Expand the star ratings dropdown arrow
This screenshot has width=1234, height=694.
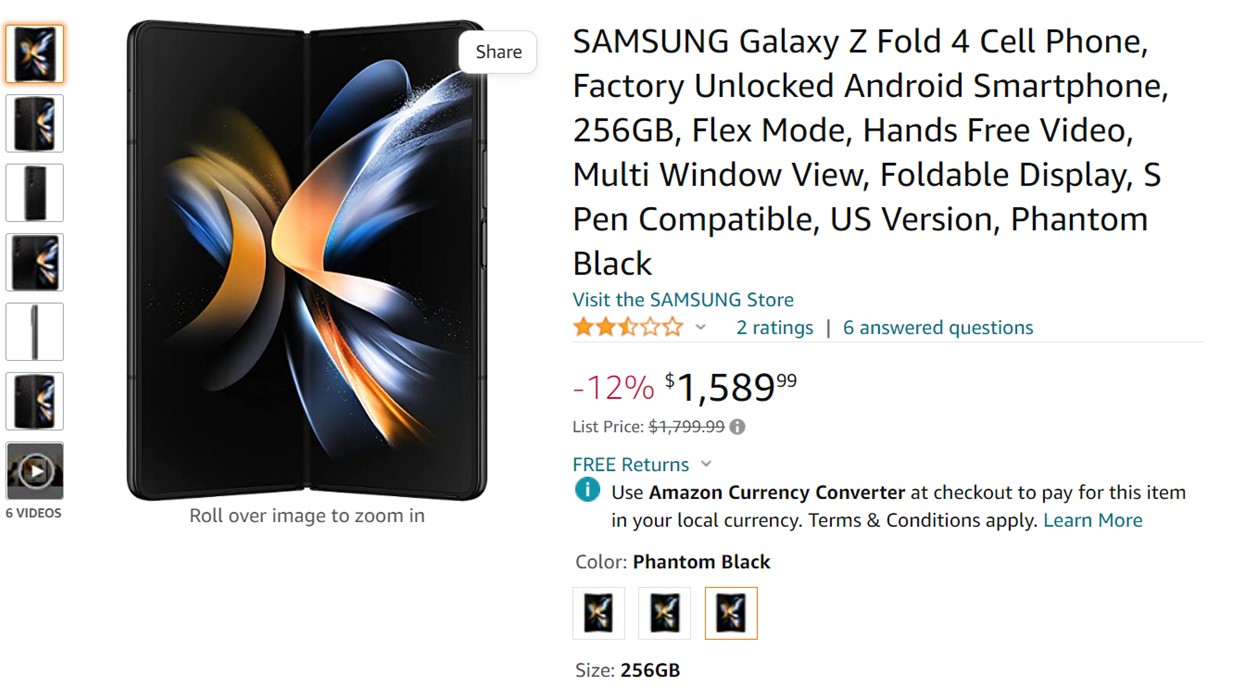click(701, 327)
